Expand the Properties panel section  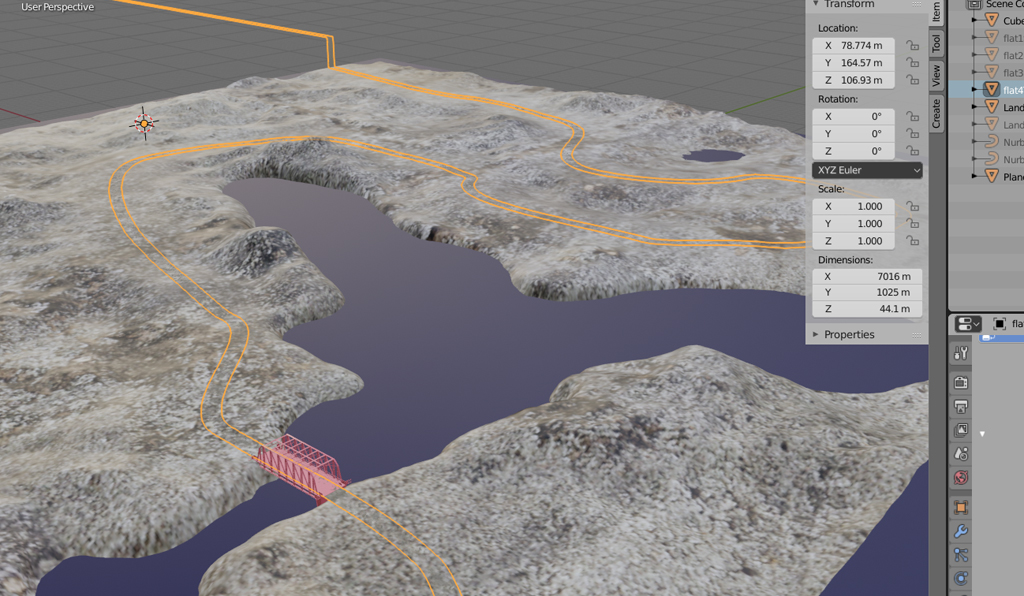849,334
